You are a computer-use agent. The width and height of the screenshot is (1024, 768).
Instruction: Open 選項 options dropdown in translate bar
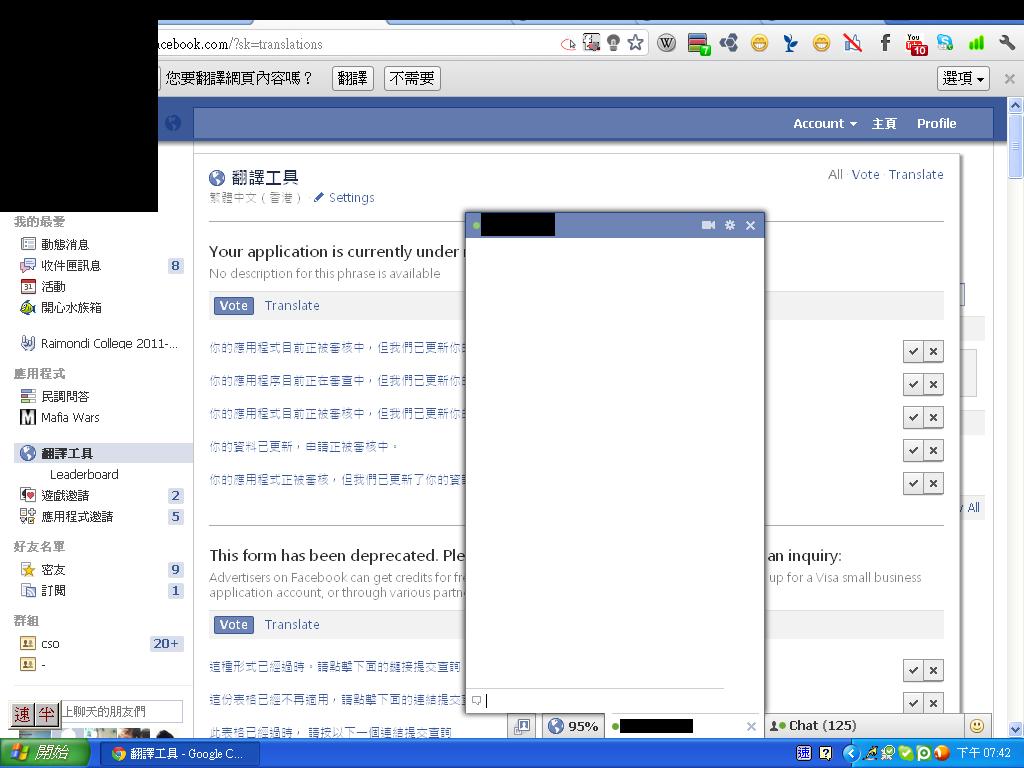pos(963,78)
